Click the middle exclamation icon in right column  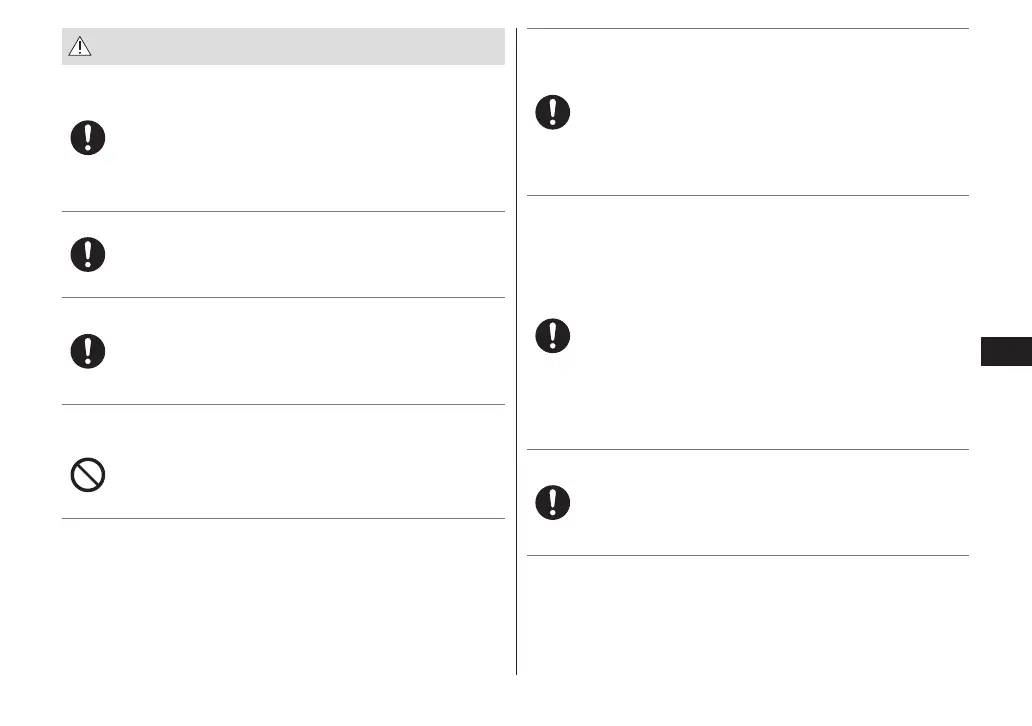[552, 335]
